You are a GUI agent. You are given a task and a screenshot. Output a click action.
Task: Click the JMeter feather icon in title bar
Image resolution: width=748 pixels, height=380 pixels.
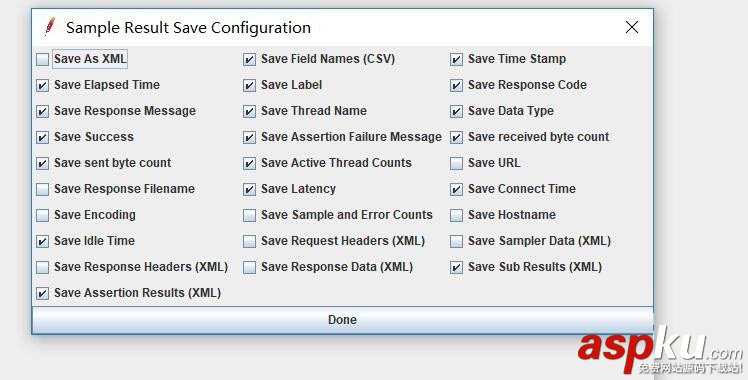[50, 27]
